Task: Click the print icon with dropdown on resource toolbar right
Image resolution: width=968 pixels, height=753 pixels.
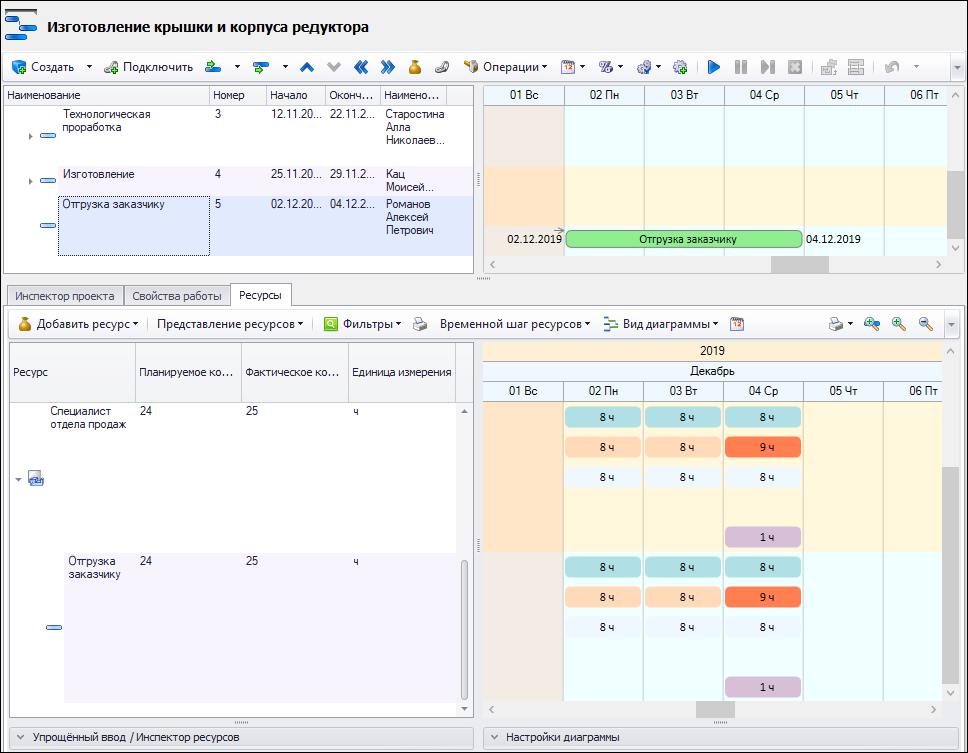Action: (840, 324)
